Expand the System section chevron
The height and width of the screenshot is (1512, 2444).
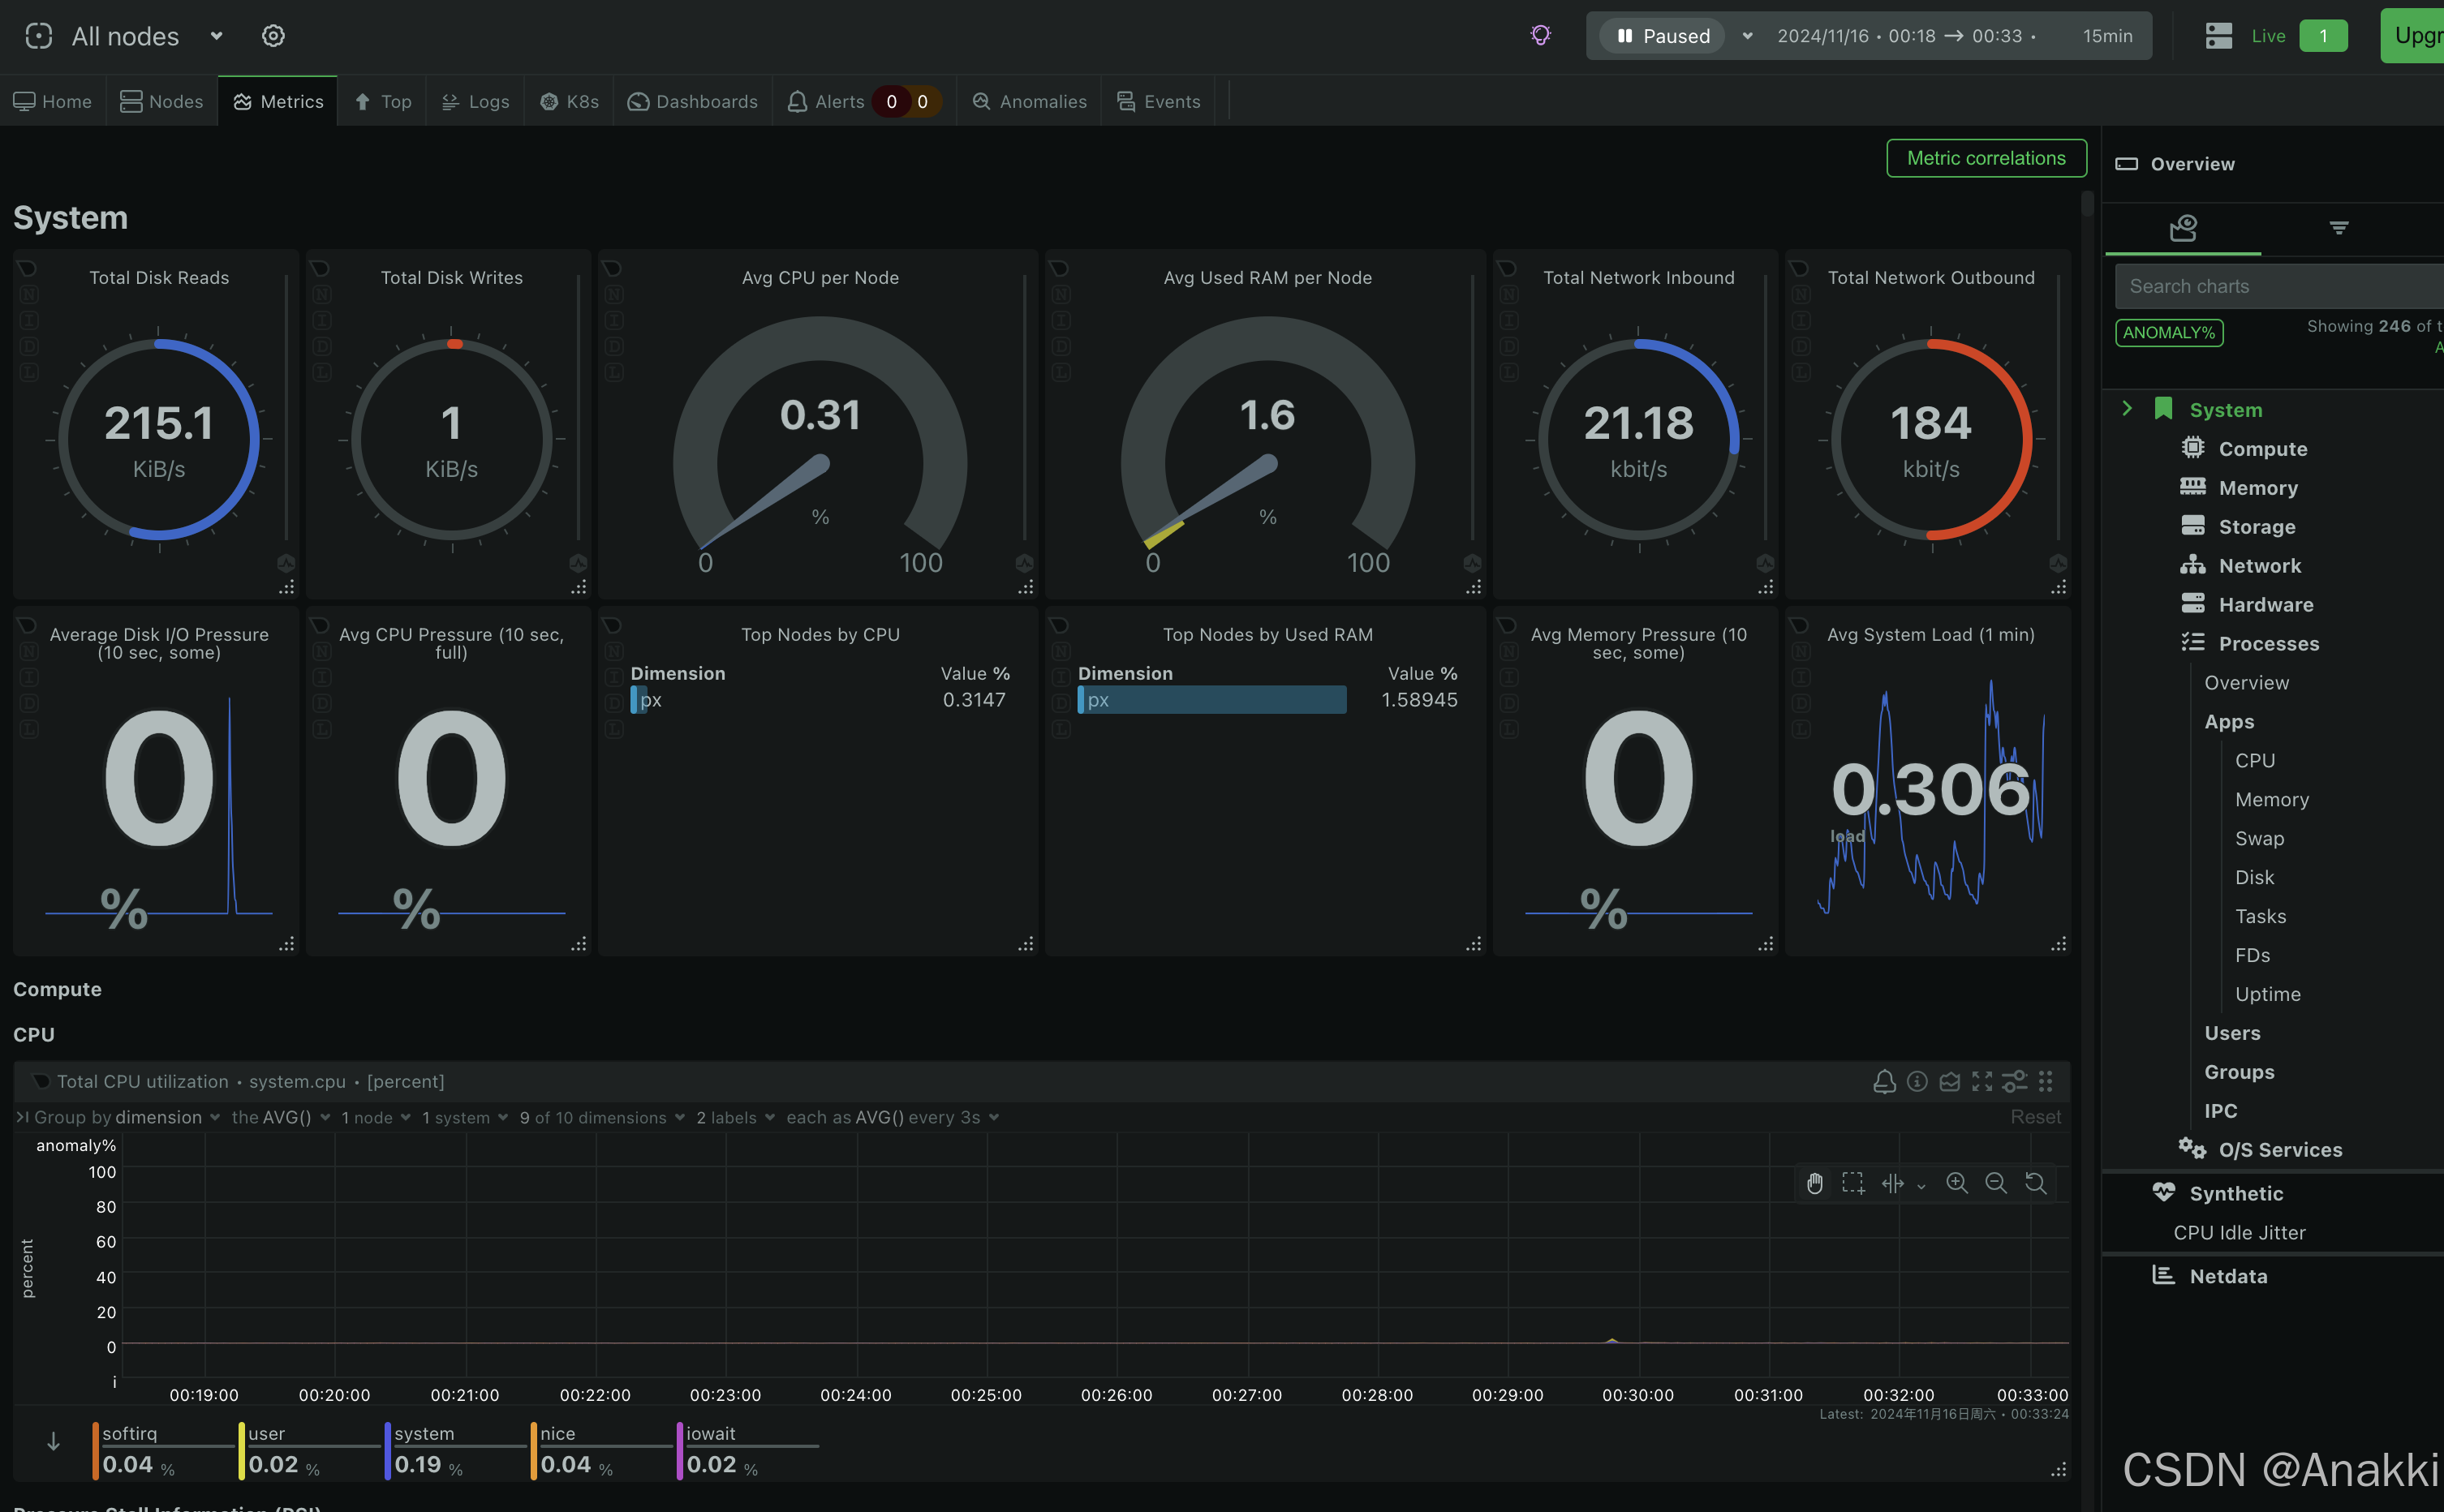[x=2127, y=409]
